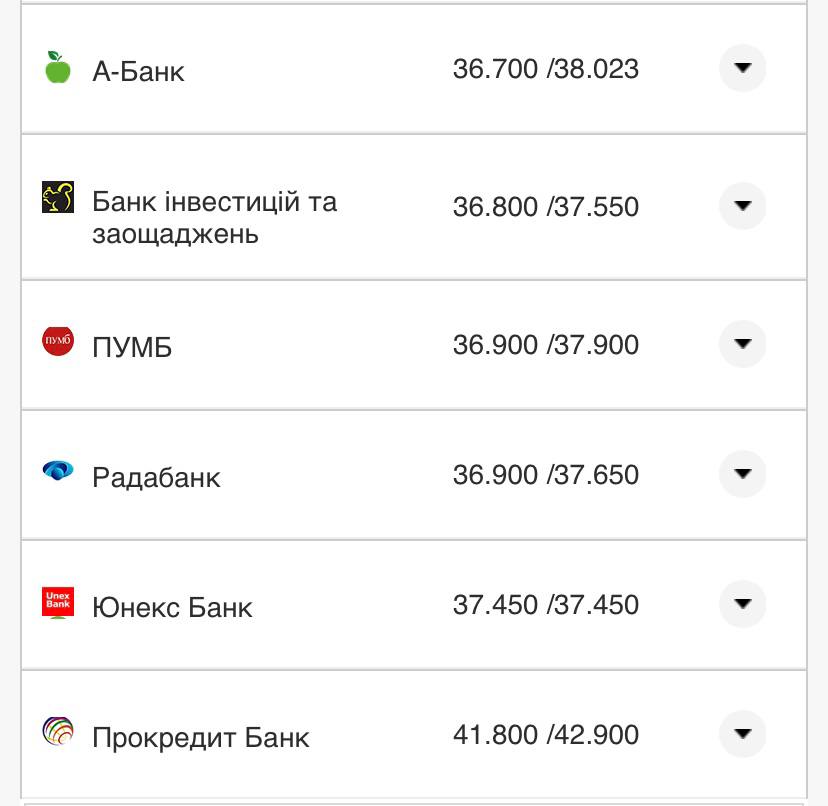Viewport: 828px width, 806px height.
Task: Click the green apple А-Банк logo
Action: [56, 68]
